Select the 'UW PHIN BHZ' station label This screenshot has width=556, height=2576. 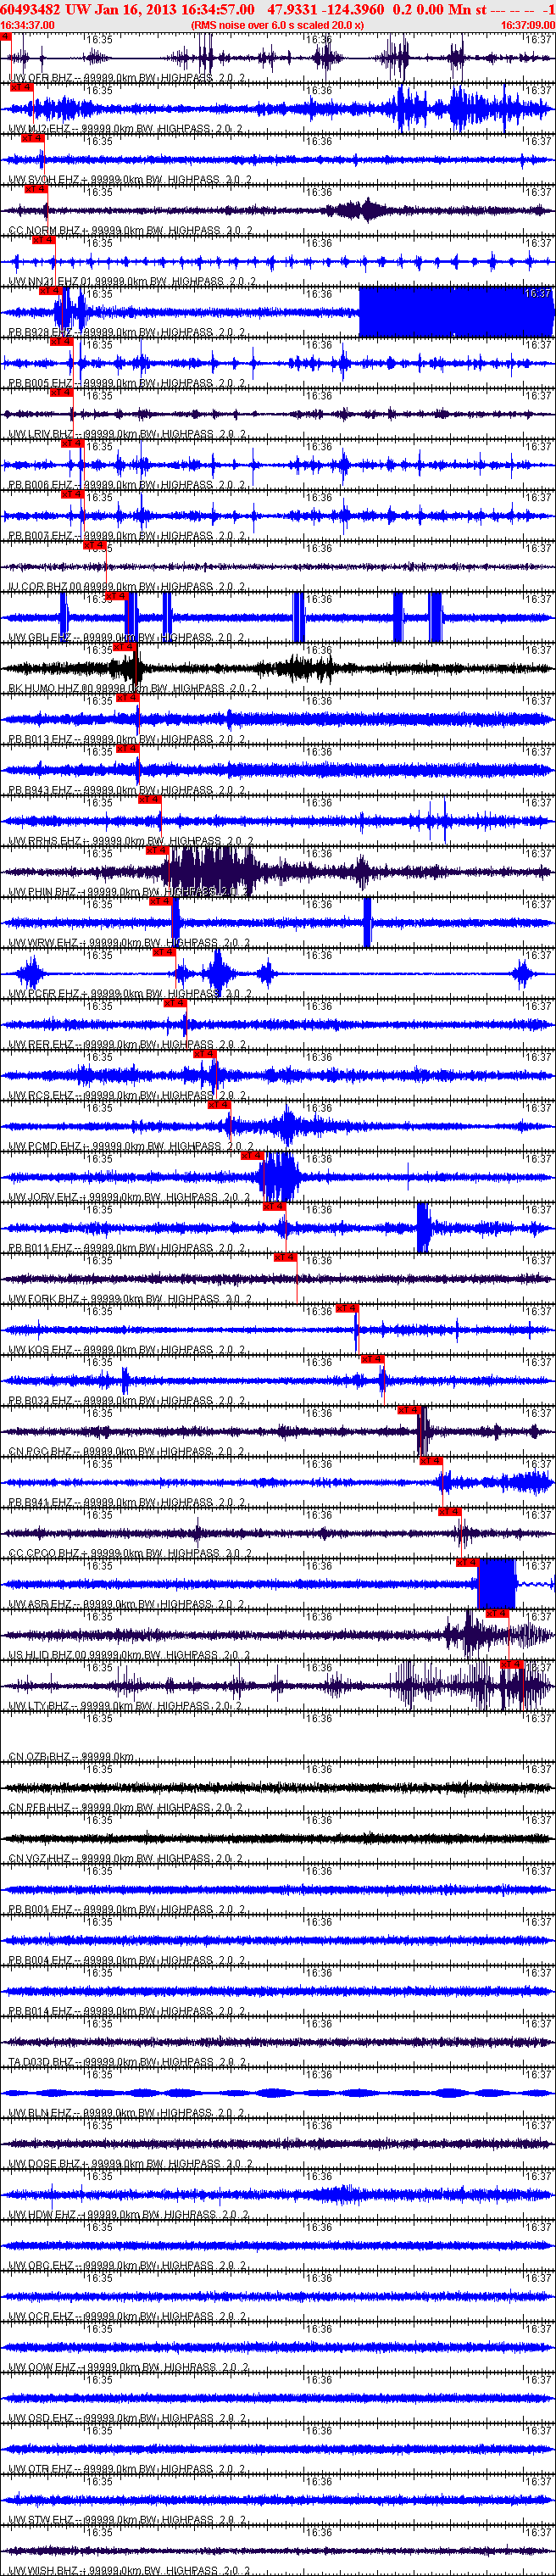click(42, 892)
